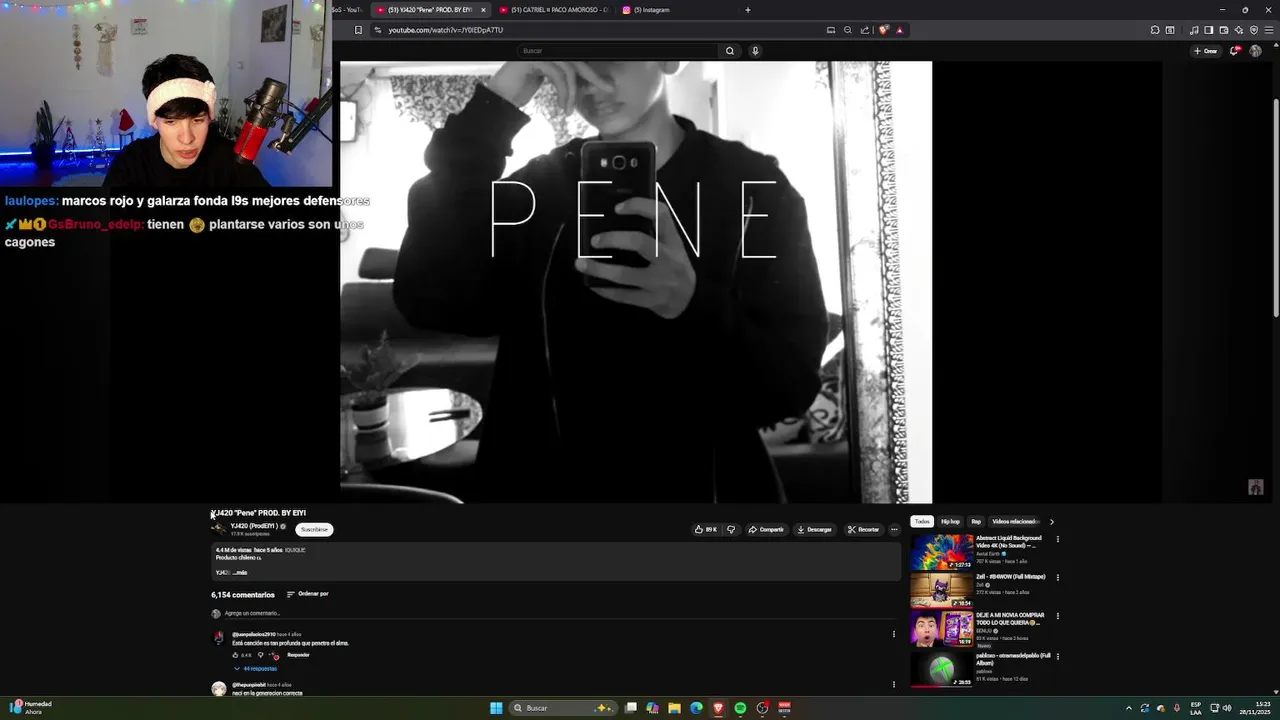1280x720 pixels.
Task: Play the PENE video in player
Action: click(x=636, y=282)
